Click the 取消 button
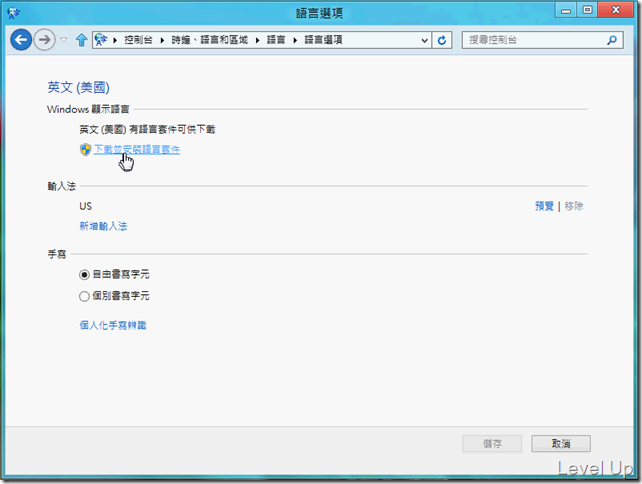 coord(561,443)
